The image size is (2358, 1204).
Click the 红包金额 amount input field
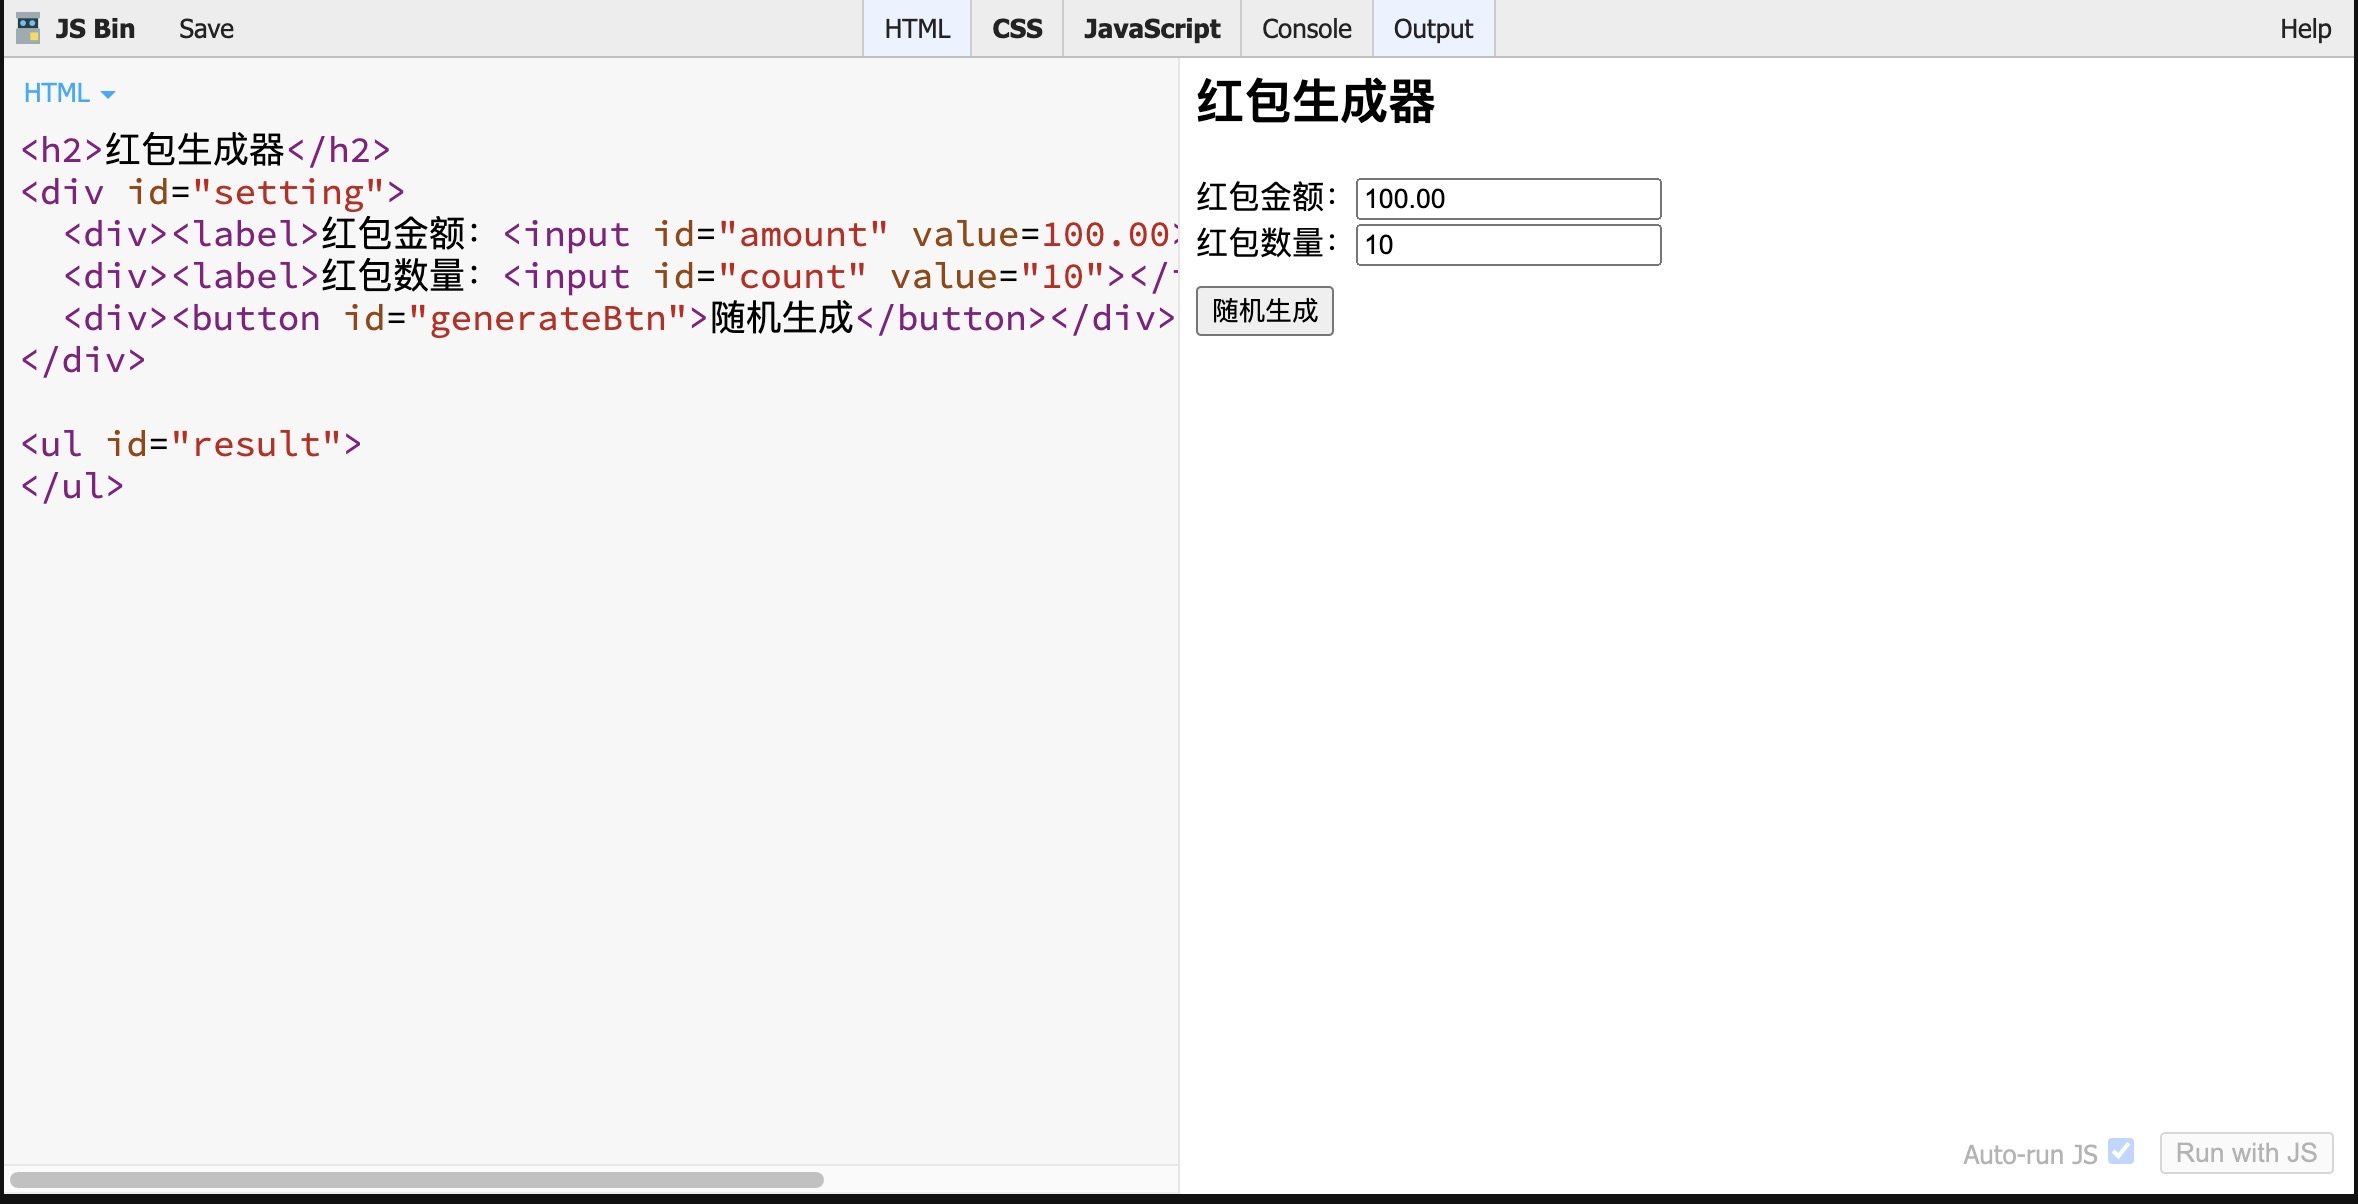(1507, 198)
